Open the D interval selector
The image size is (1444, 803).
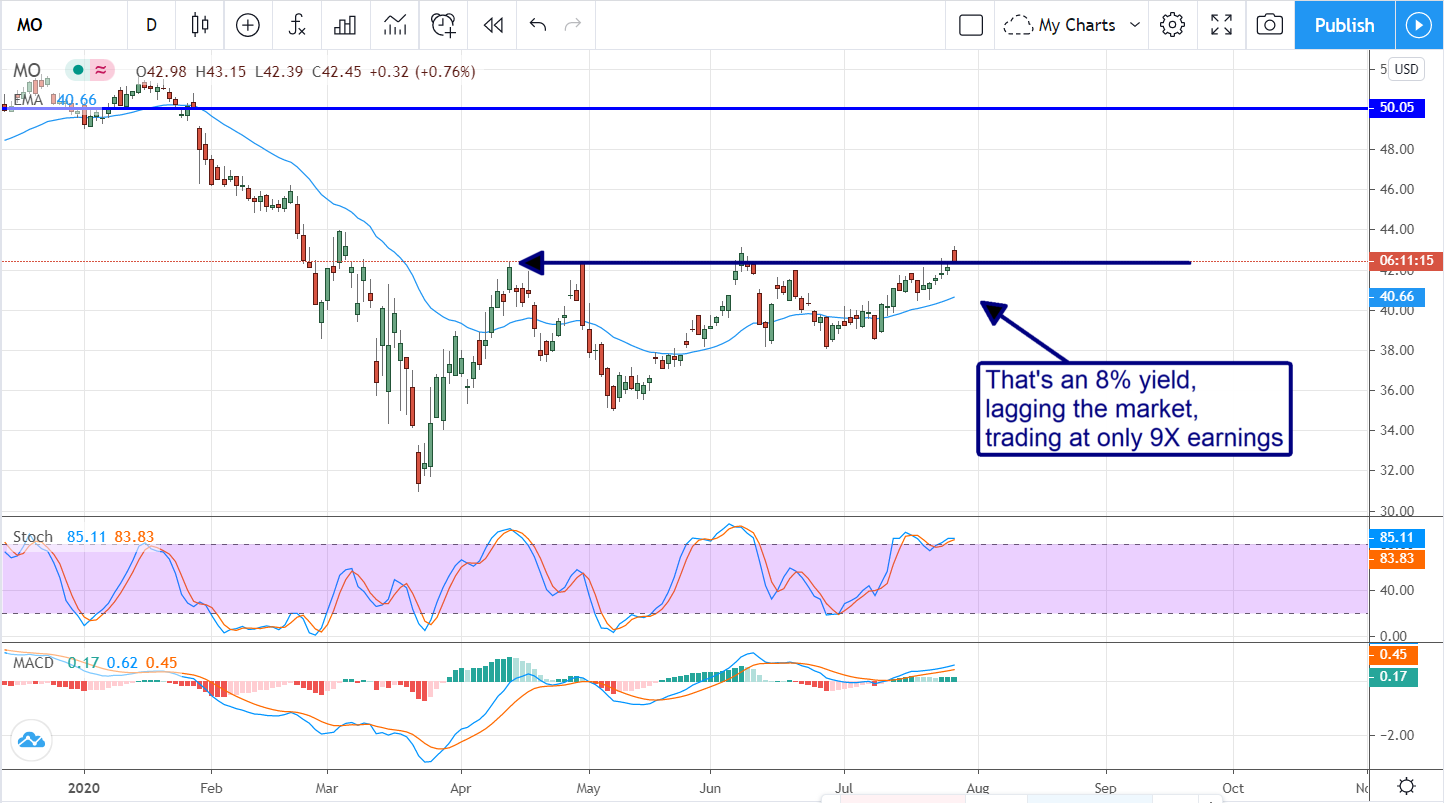[151, 25]
